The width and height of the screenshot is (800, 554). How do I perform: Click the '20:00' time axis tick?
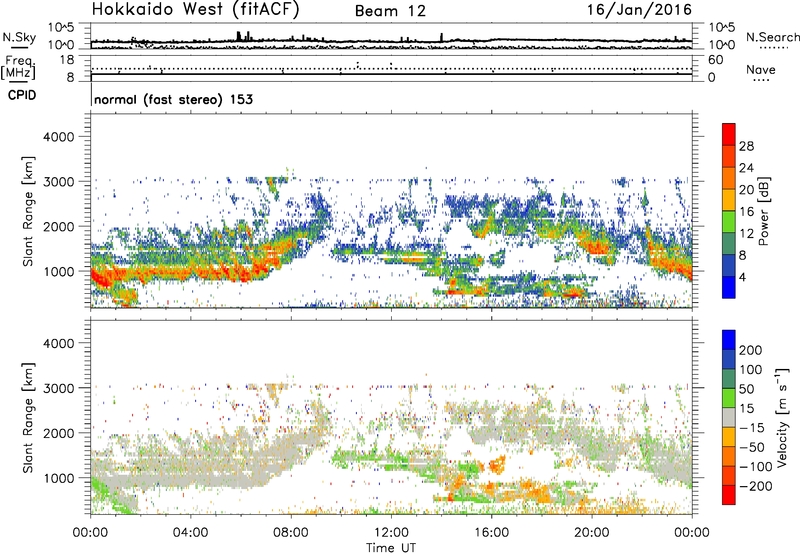click(591, 533)
